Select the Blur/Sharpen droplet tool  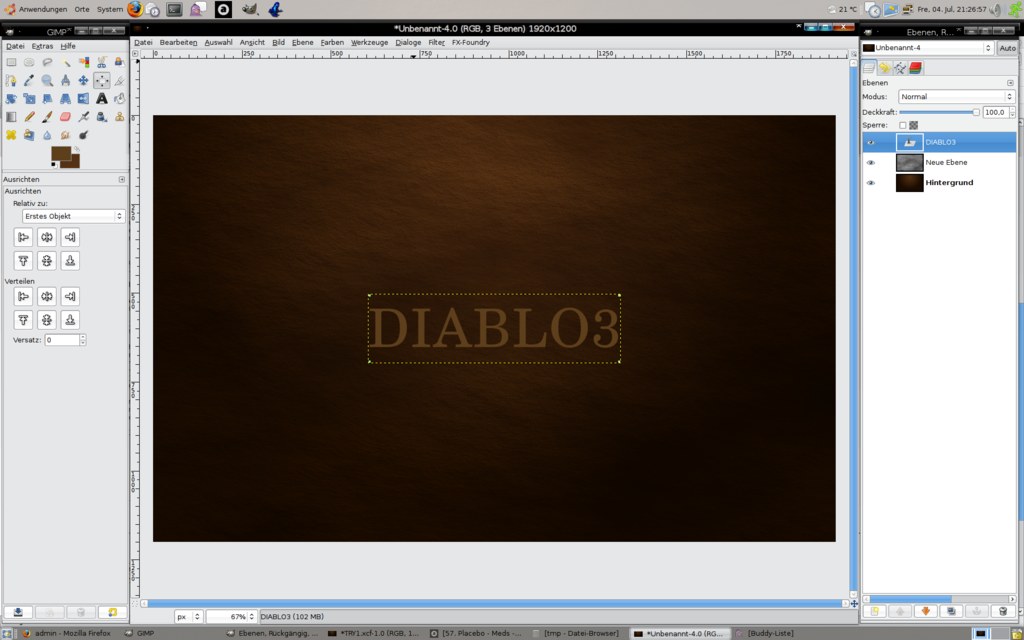pyautogui.click(x=47, y=135)
